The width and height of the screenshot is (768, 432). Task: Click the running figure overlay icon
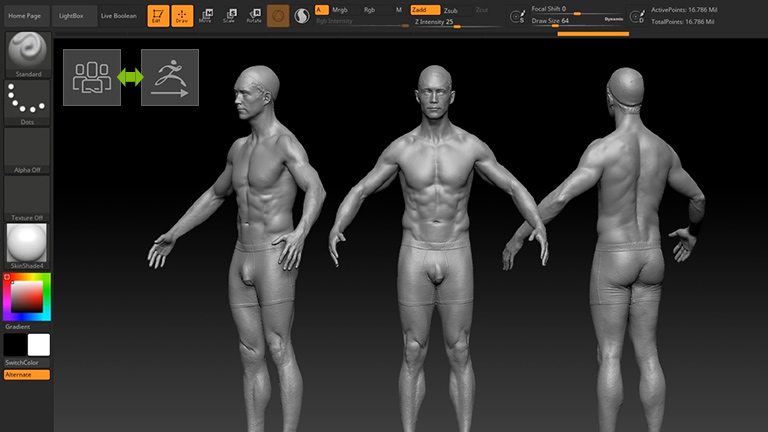[x=170, y=77]
